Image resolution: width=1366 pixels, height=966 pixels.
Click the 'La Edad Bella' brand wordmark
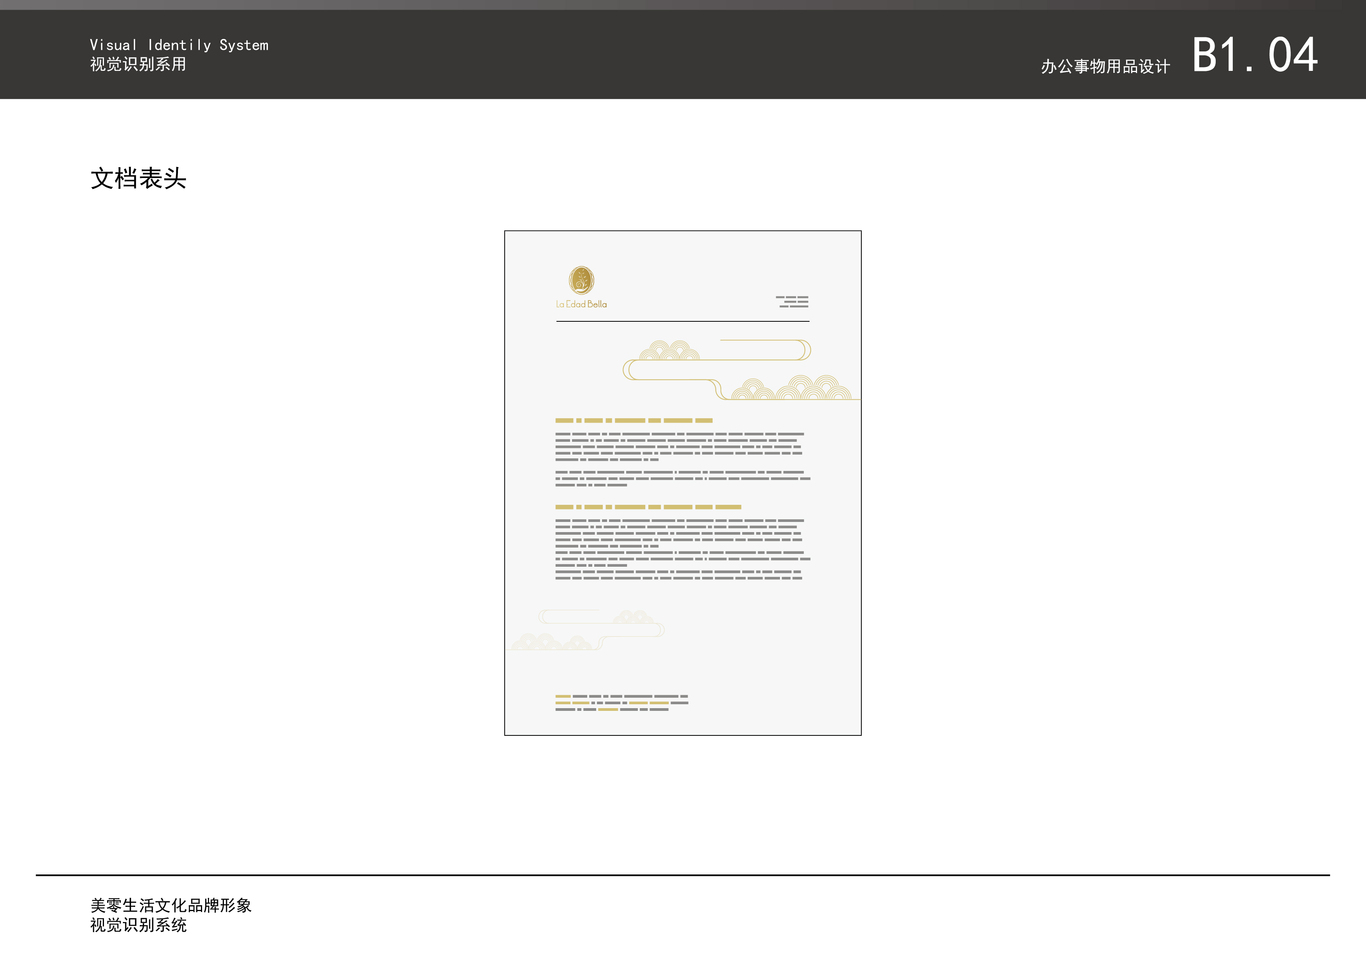582,304
